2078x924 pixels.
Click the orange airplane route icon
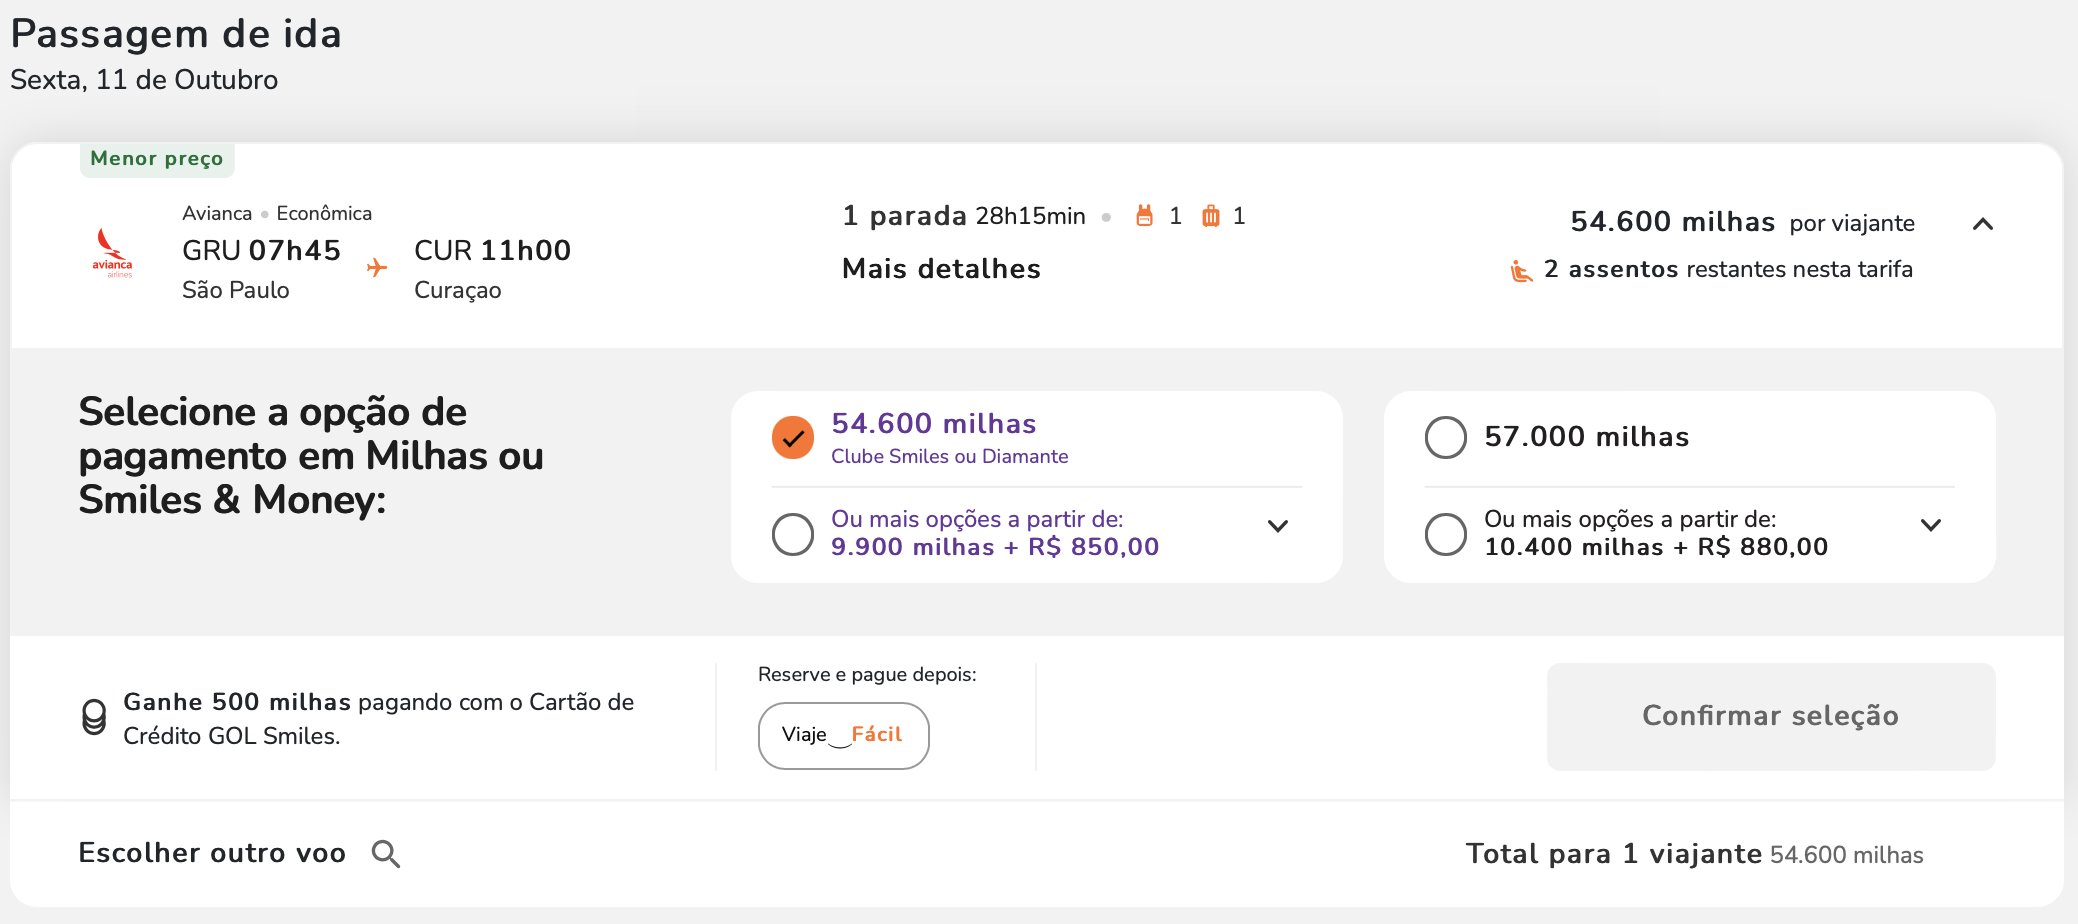click(x=377, y=267)
